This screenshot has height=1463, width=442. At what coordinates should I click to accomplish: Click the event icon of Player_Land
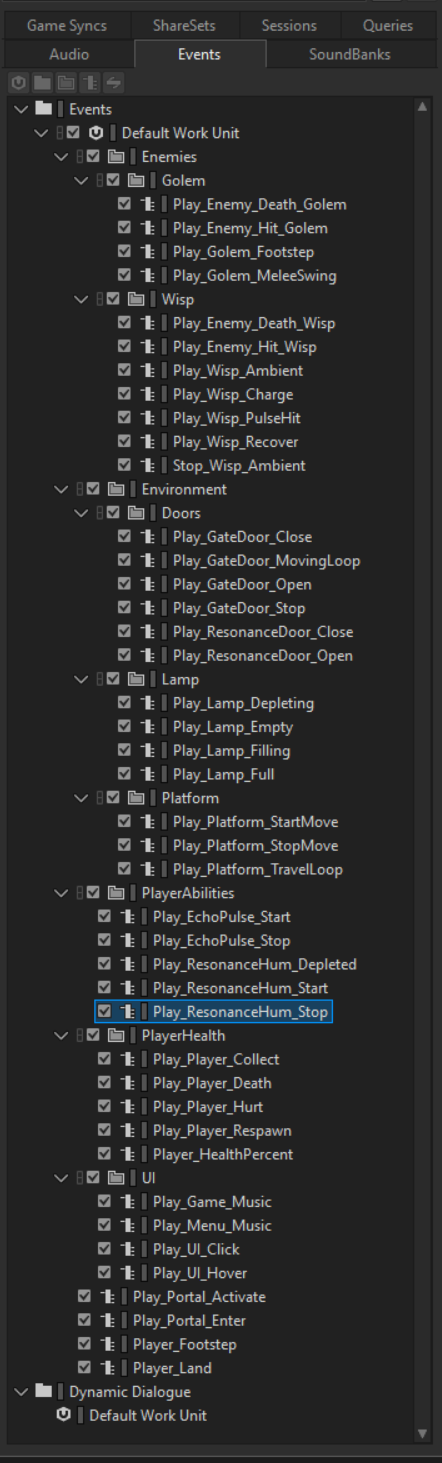[107, 1368]
